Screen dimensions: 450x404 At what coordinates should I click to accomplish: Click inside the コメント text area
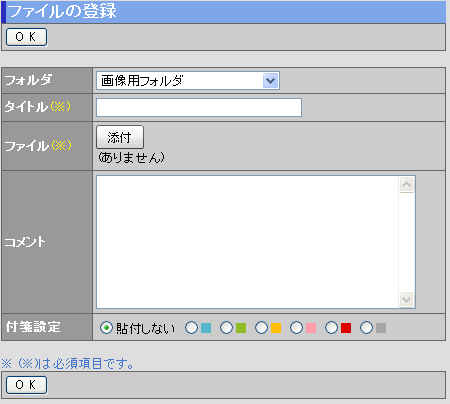(x=247, y=242)
